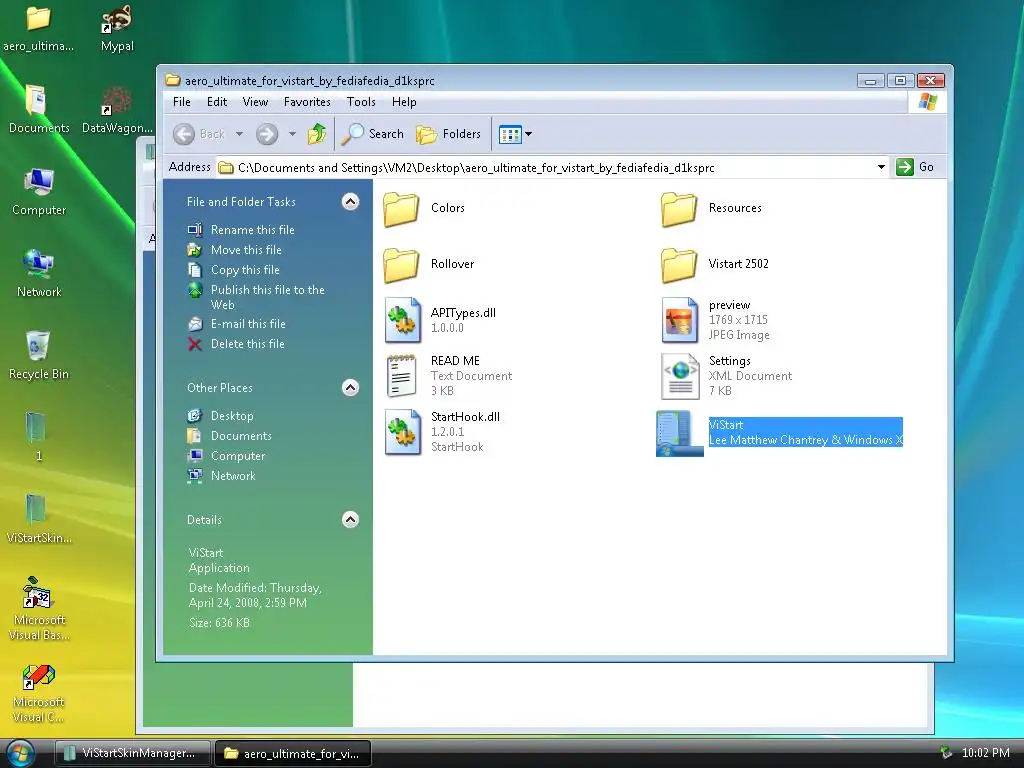Select the APITypes.dll file

point(440,320)
